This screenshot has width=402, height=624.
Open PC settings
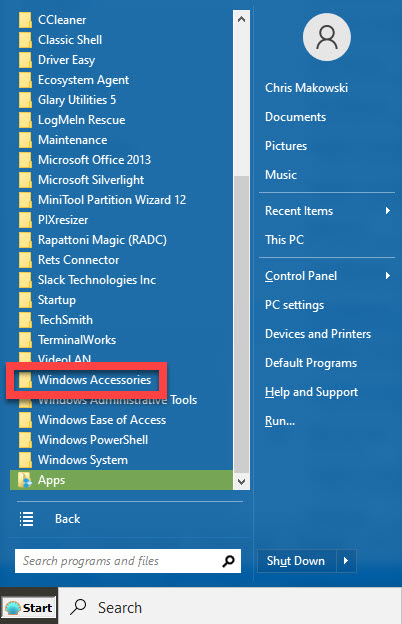(295, 305)
